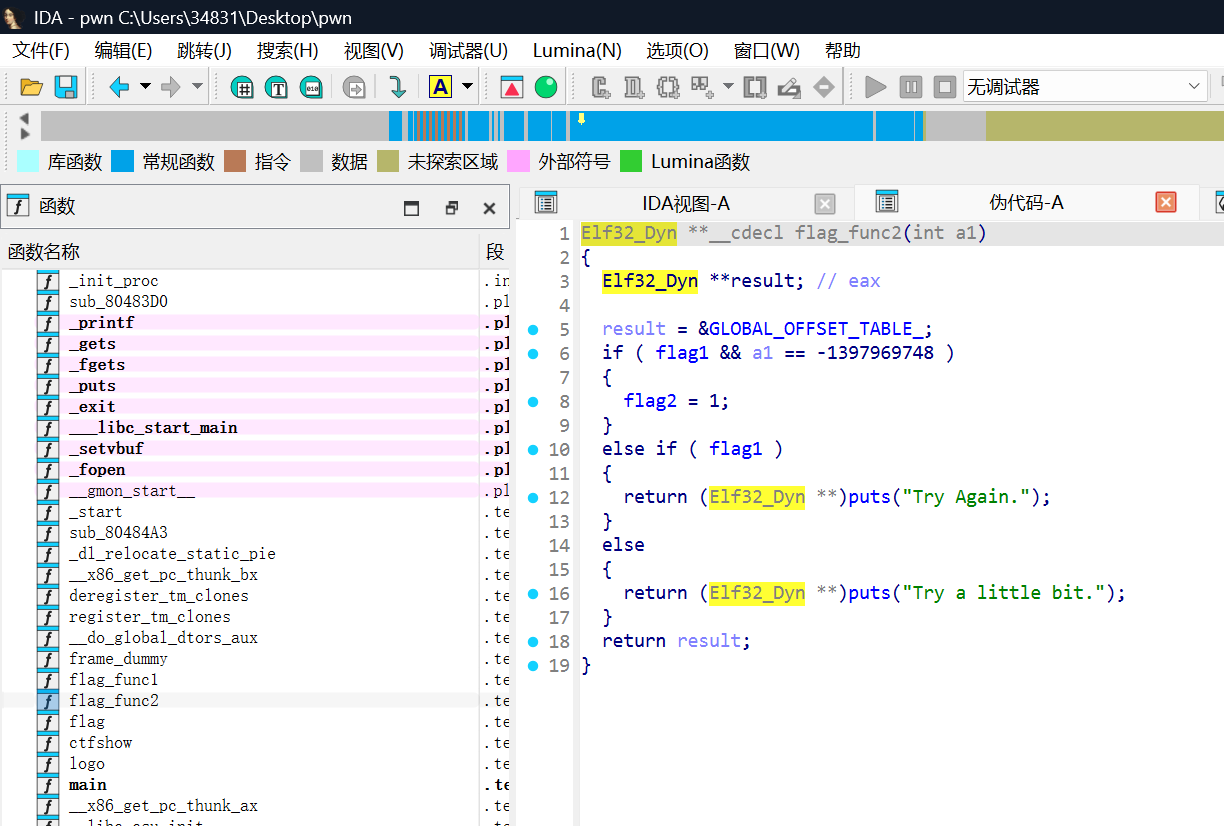Open the 文件(F) menu

41,51
